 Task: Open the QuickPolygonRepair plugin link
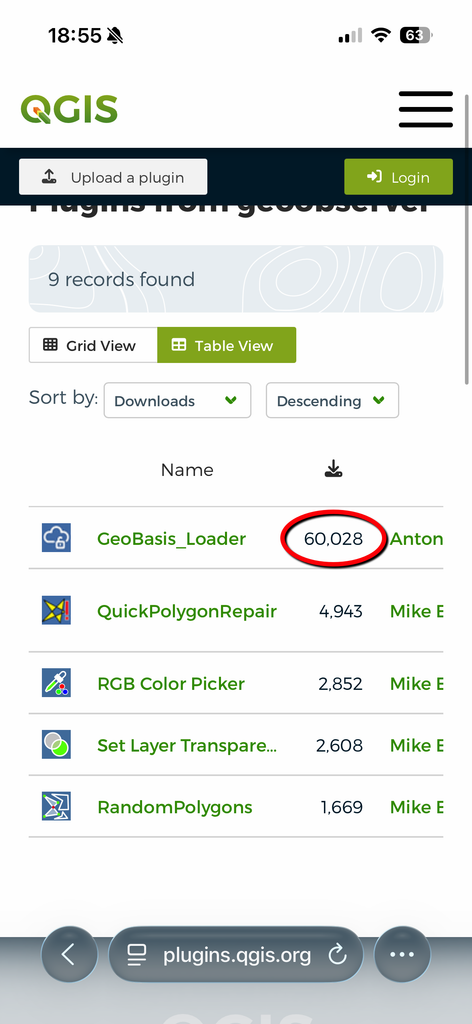[187, 611]
